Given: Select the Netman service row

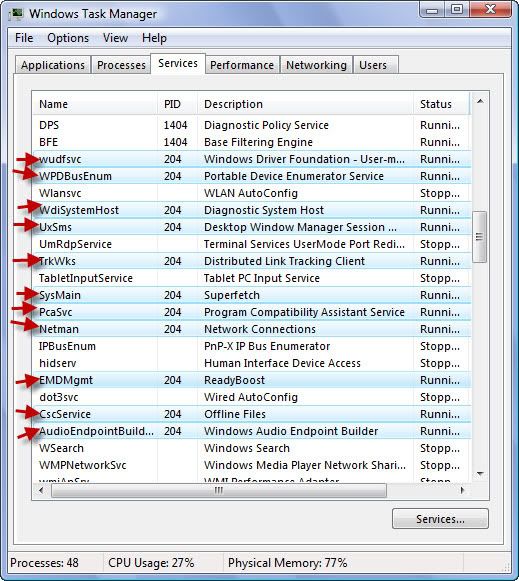Looking at the screenshot, I should click(252, 329).
